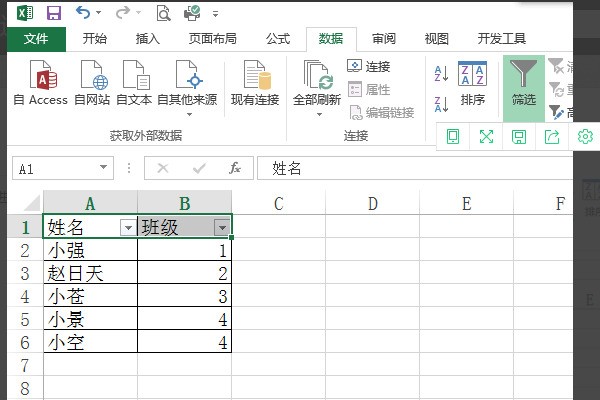
Task: Click the clear filter icon
Action: tap(557, 67)
